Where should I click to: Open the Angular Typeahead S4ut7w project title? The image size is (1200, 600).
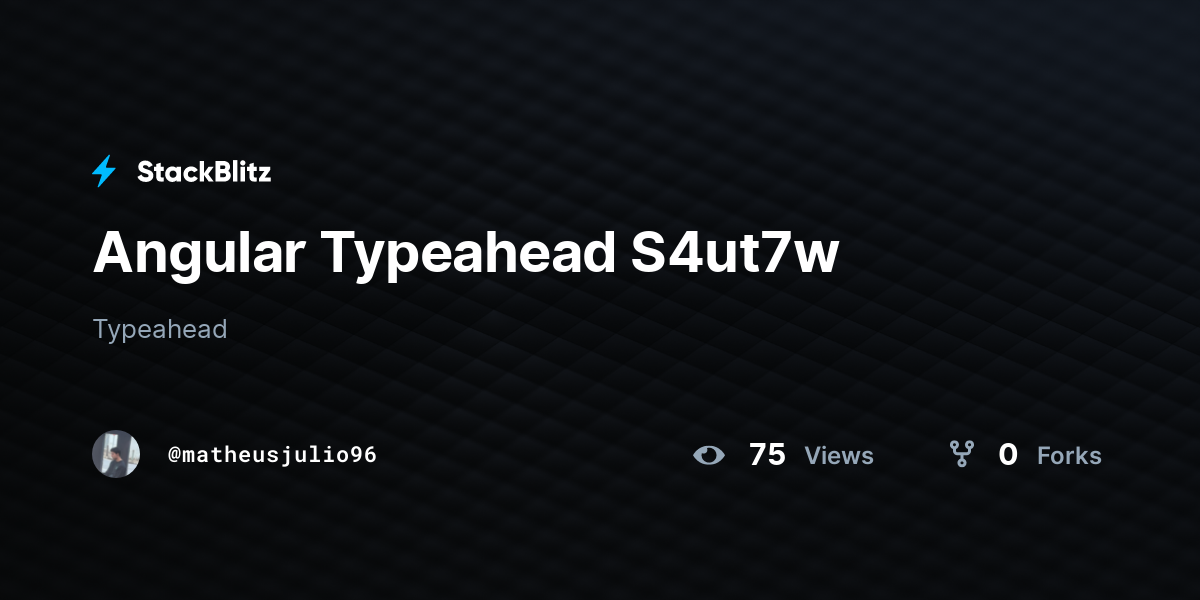pos(466,254)
